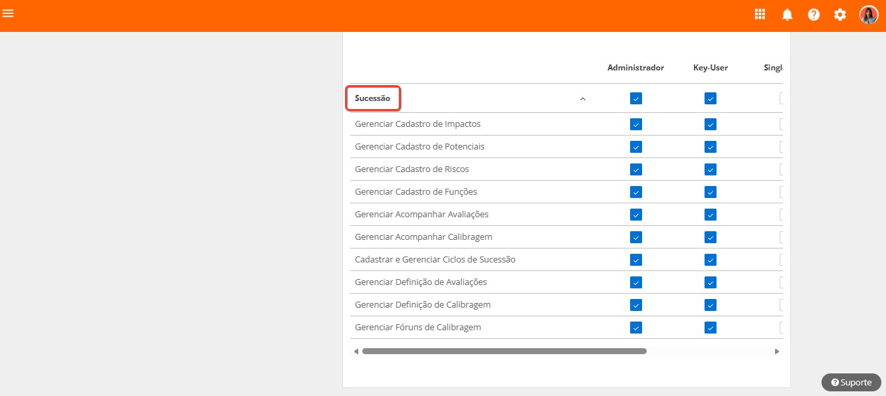
Task: Click the horizontal scrollbar thumb
Action: [504, 351]
